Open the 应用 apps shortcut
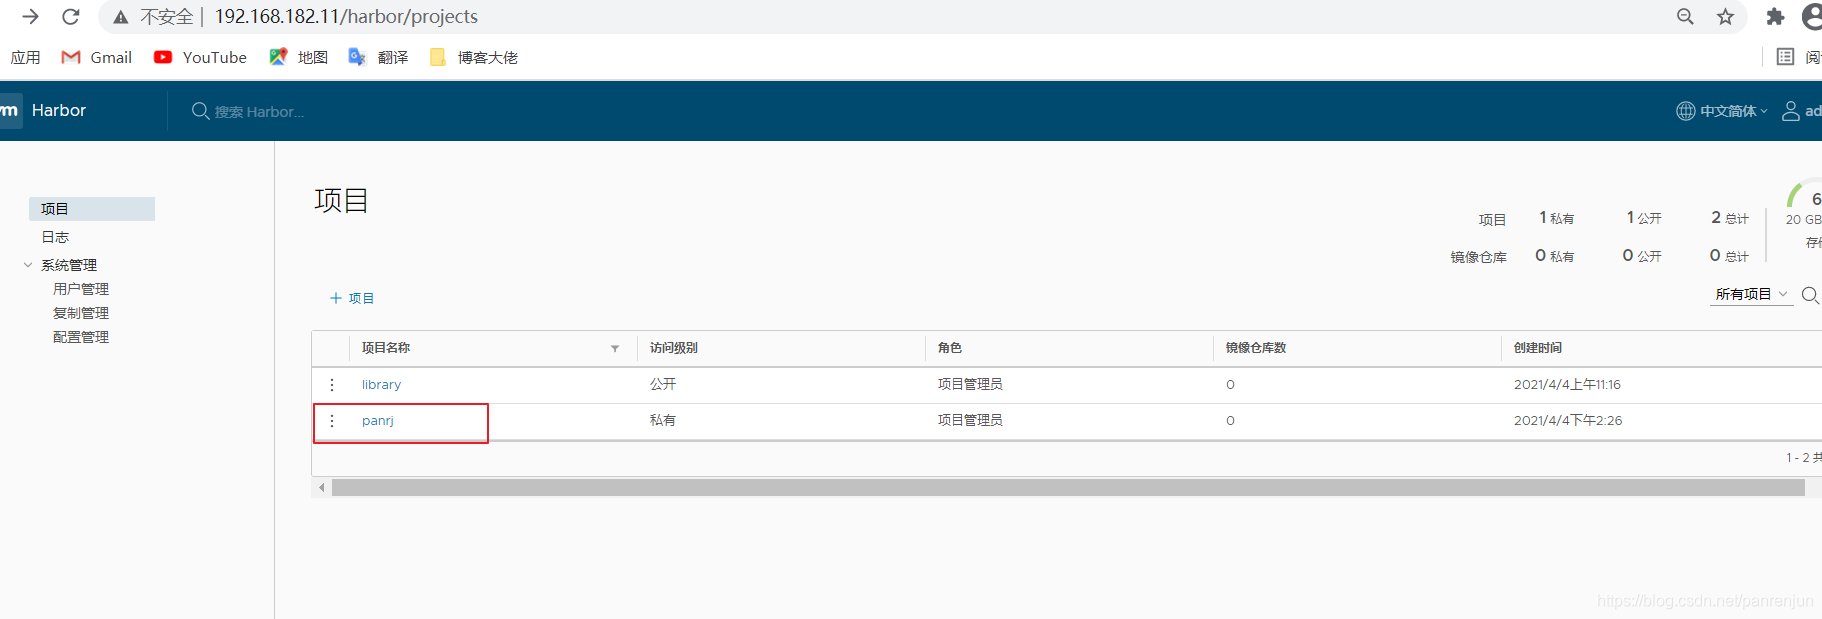This screenshot has width=1822, height=619. pyautogui.click(x=25, y=57)
